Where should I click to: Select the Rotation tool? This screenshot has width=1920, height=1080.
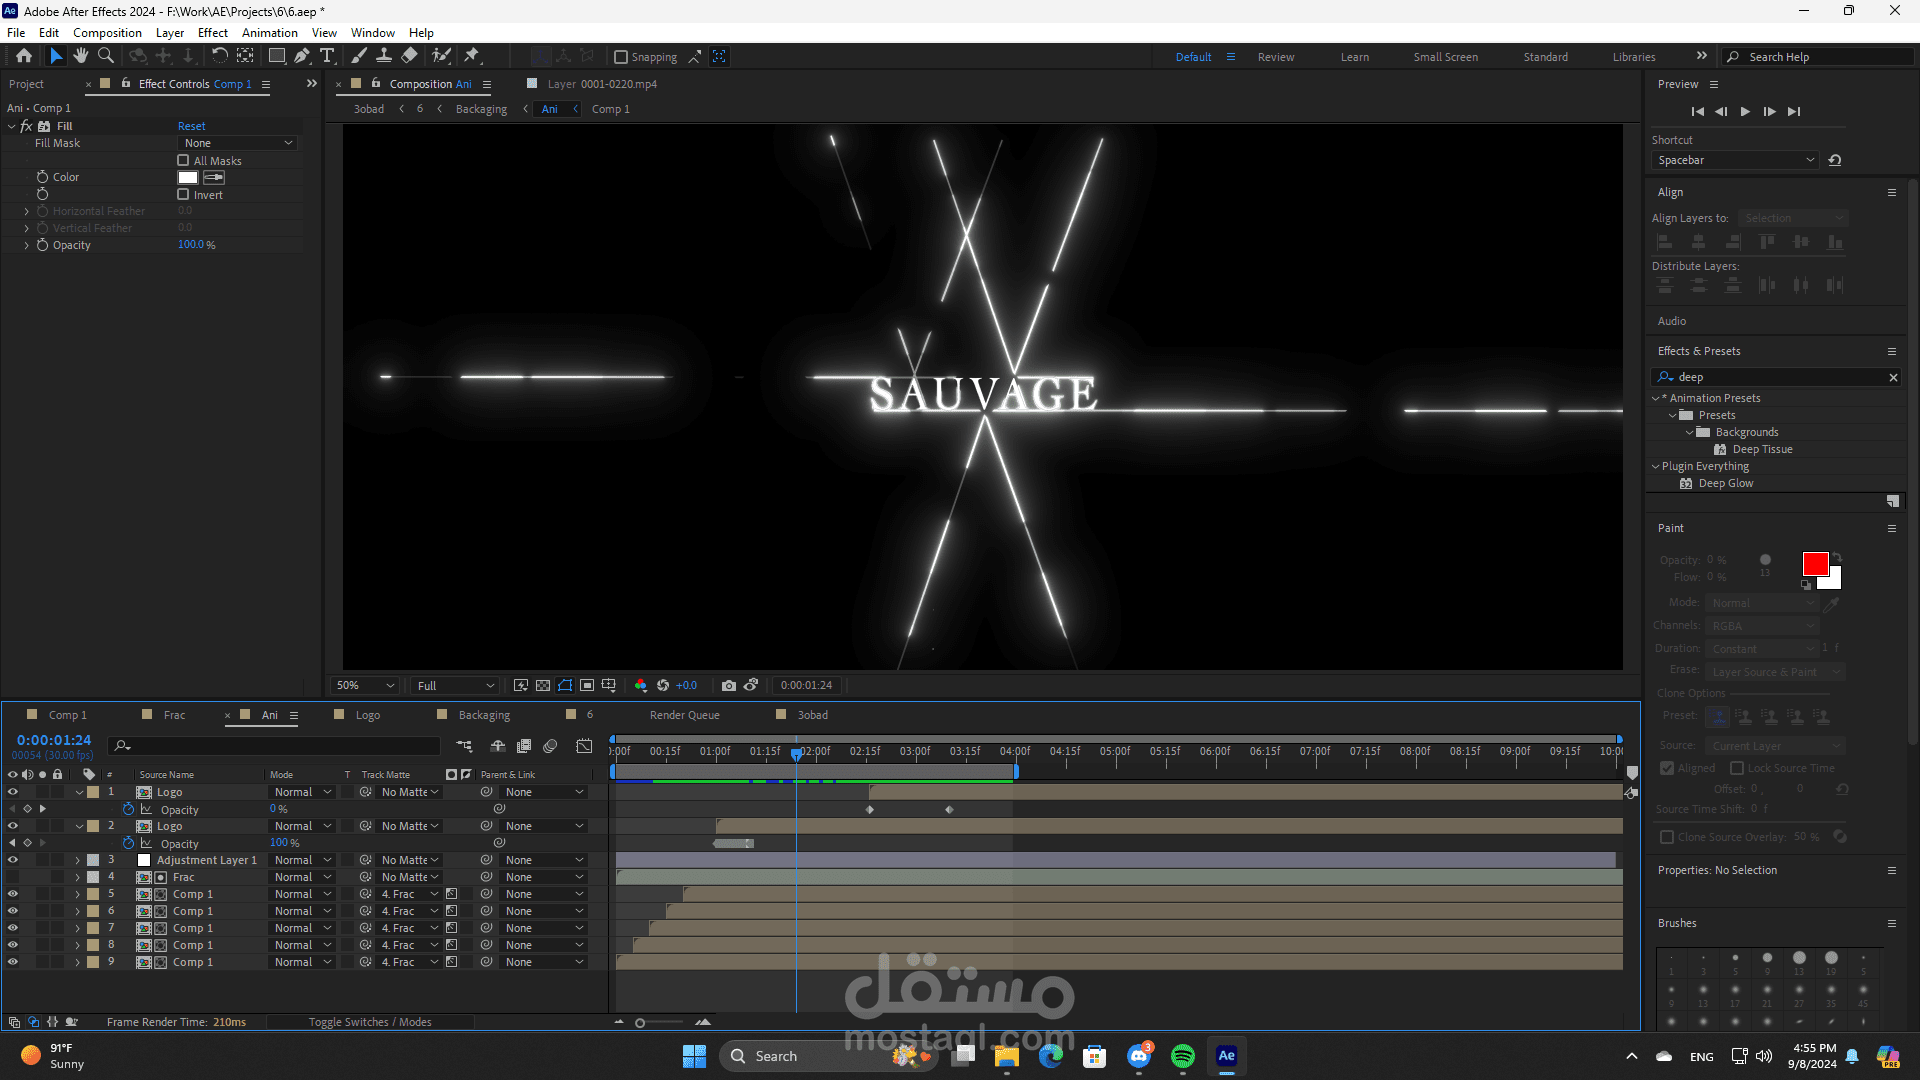220,56
